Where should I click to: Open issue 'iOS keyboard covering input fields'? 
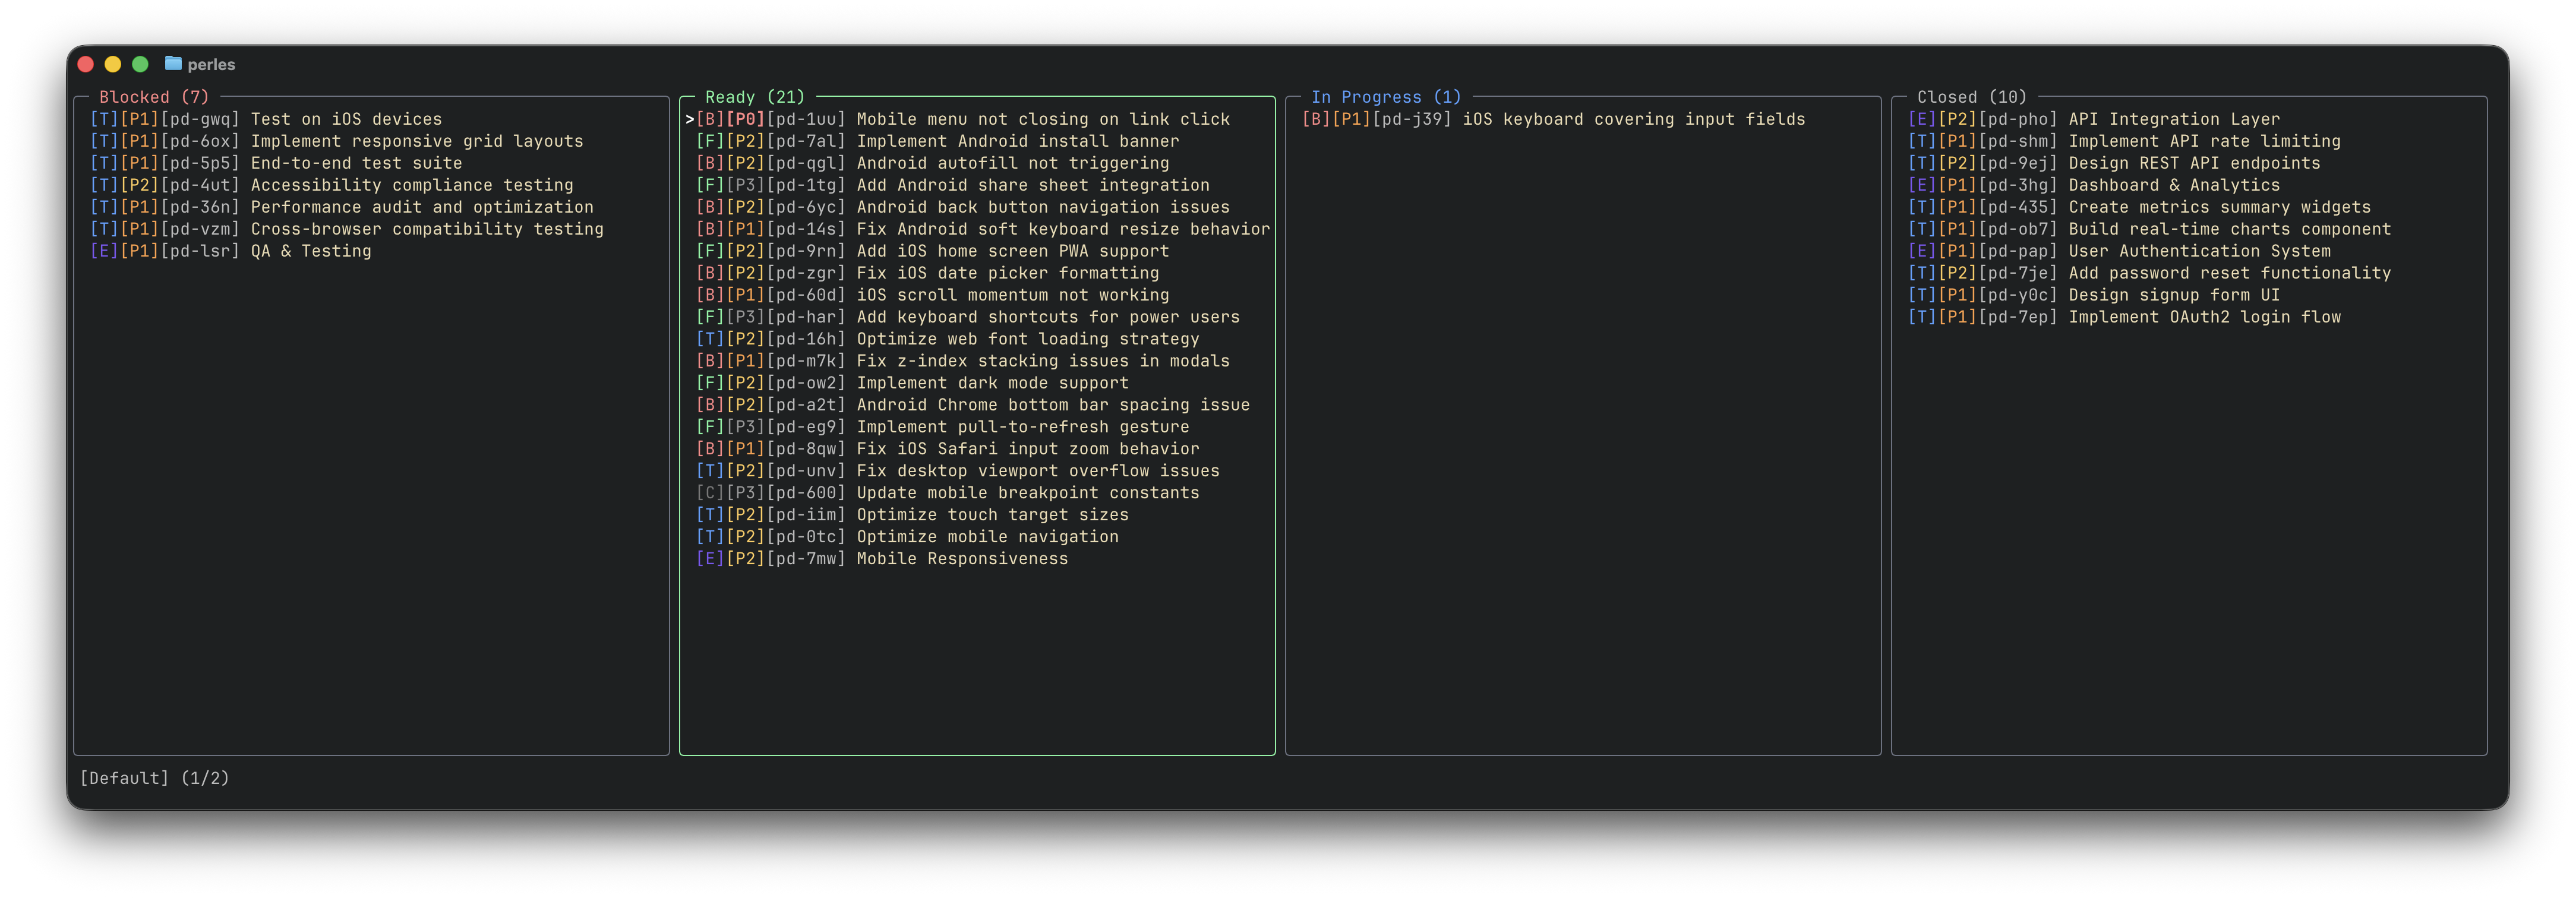pyautogui.click(x=1633, y=119)
